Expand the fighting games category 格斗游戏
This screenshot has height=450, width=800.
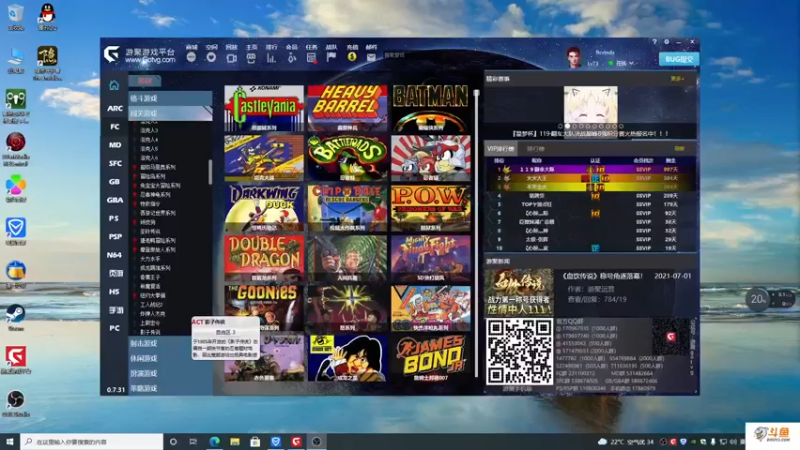[170, 98]
